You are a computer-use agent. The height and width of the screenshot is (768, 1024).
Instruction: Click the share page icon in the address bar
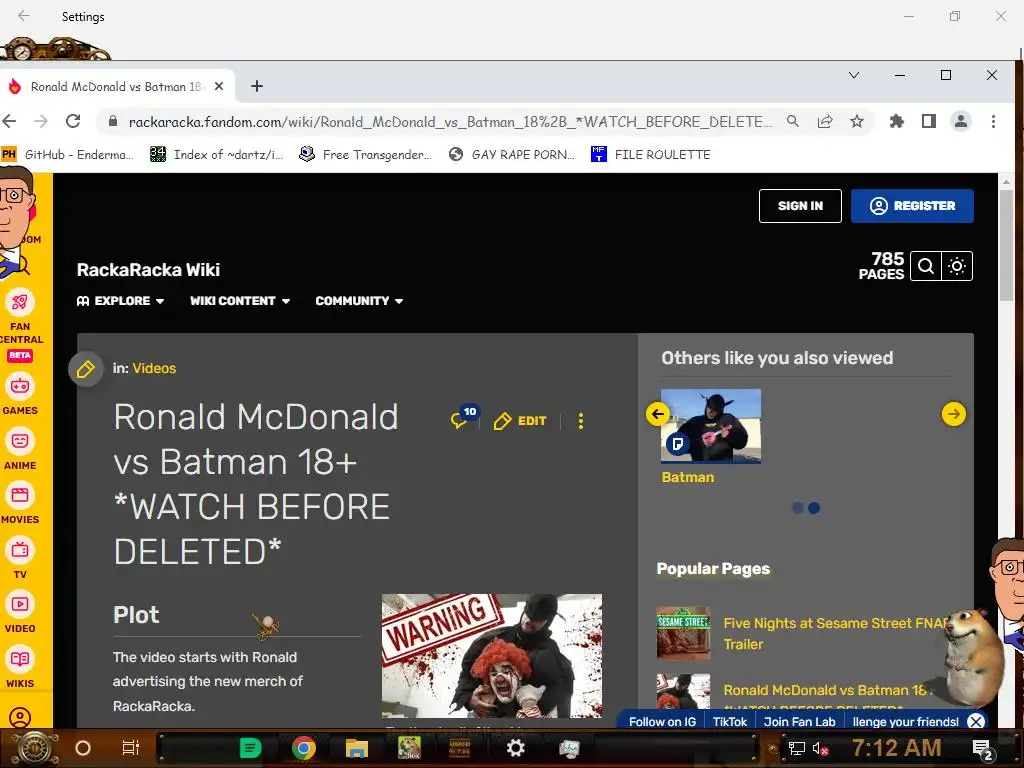(x=825, y=121)
